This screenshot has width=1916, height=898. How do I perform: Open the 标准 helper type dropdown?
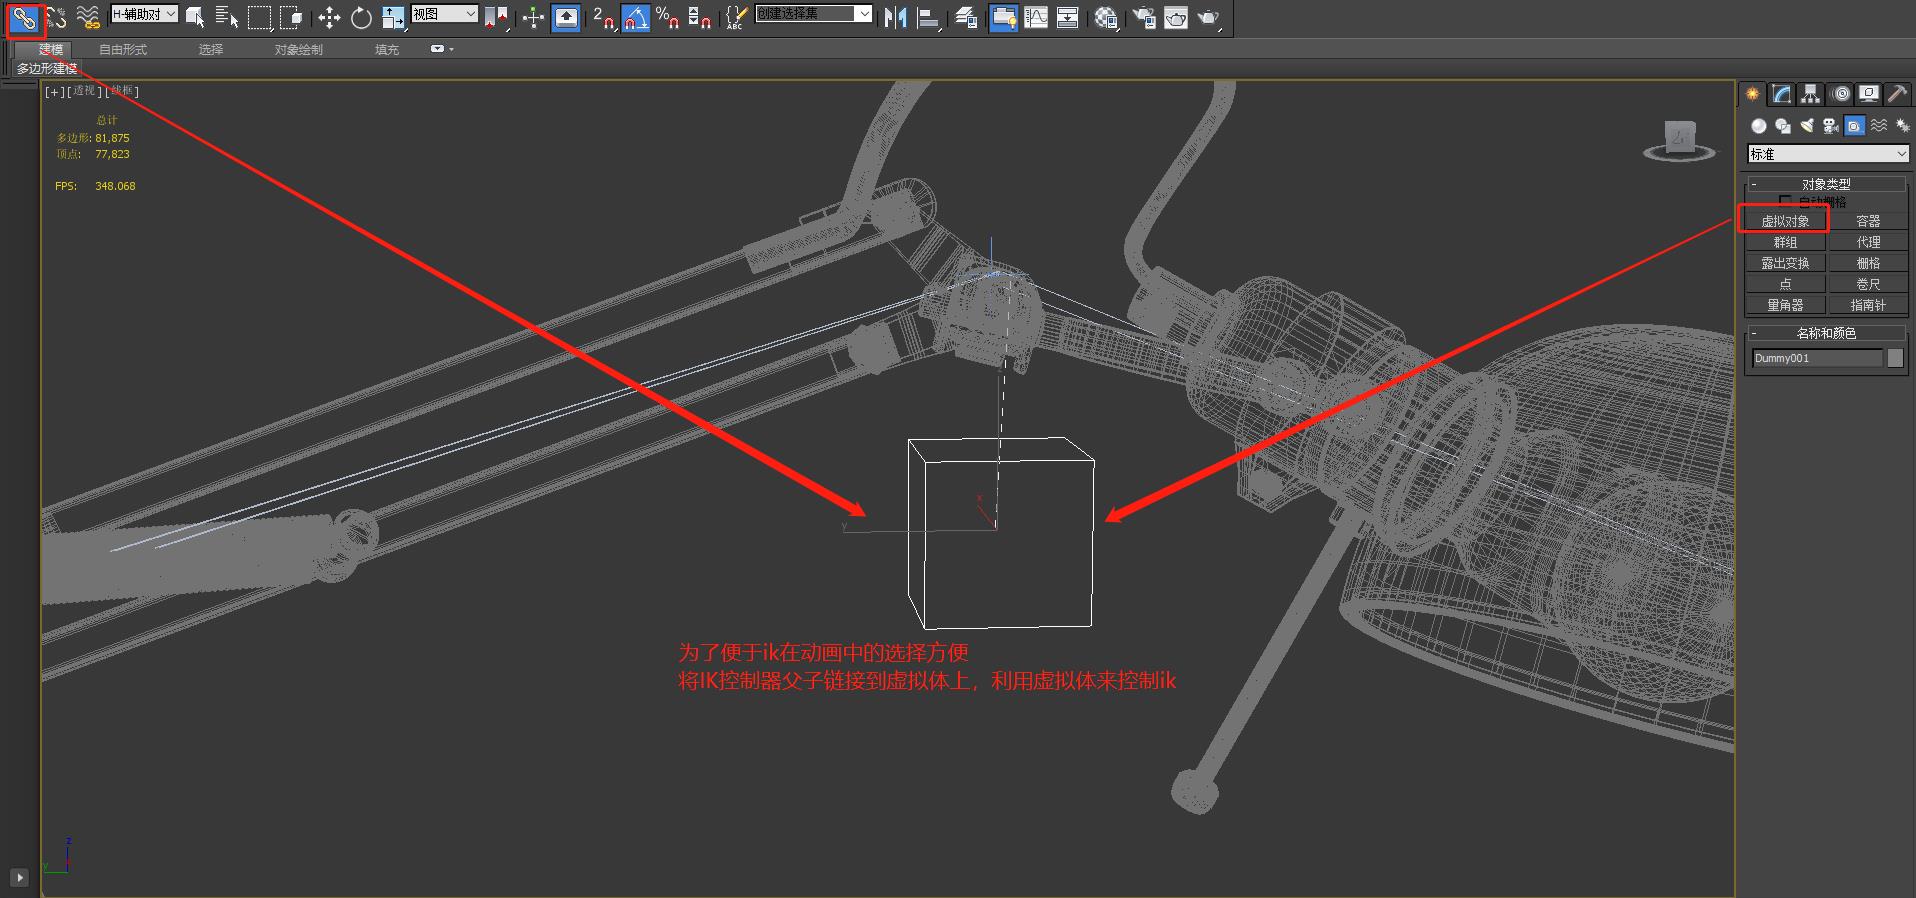[1827, 154]
